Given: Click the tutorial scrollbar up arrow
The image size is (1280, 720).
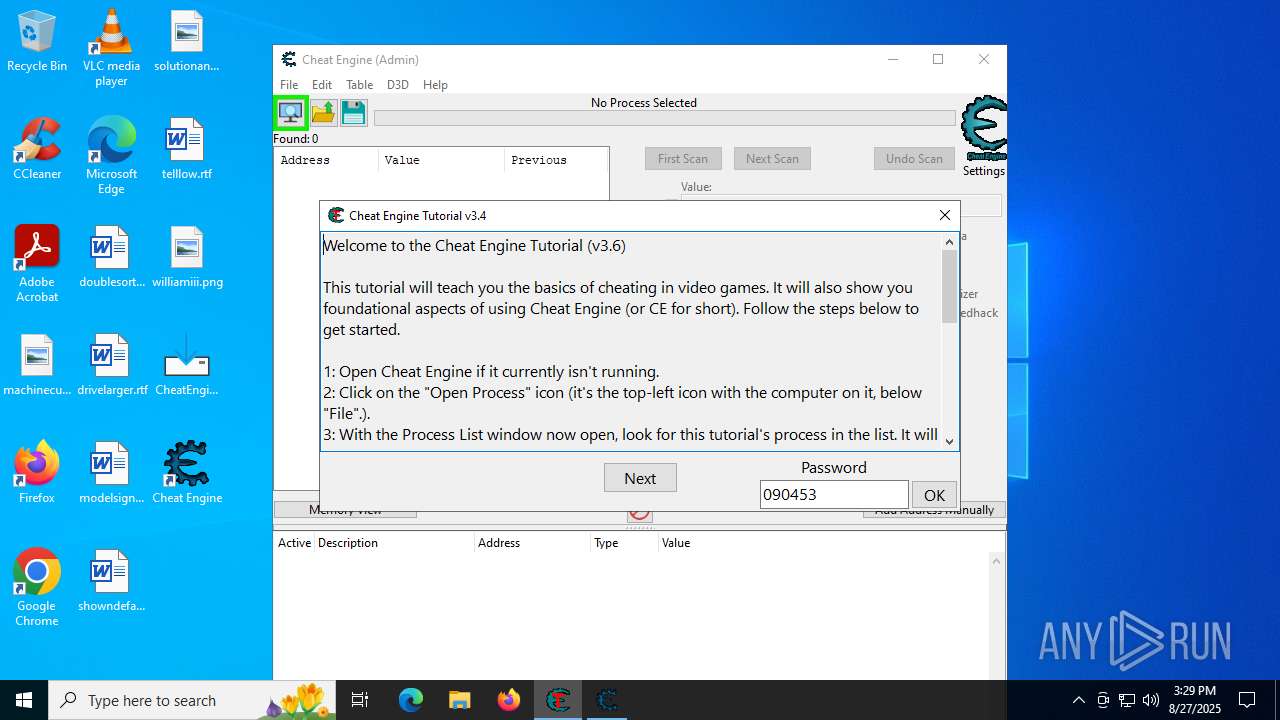Looking at the screenshot, I should [950, 242].
